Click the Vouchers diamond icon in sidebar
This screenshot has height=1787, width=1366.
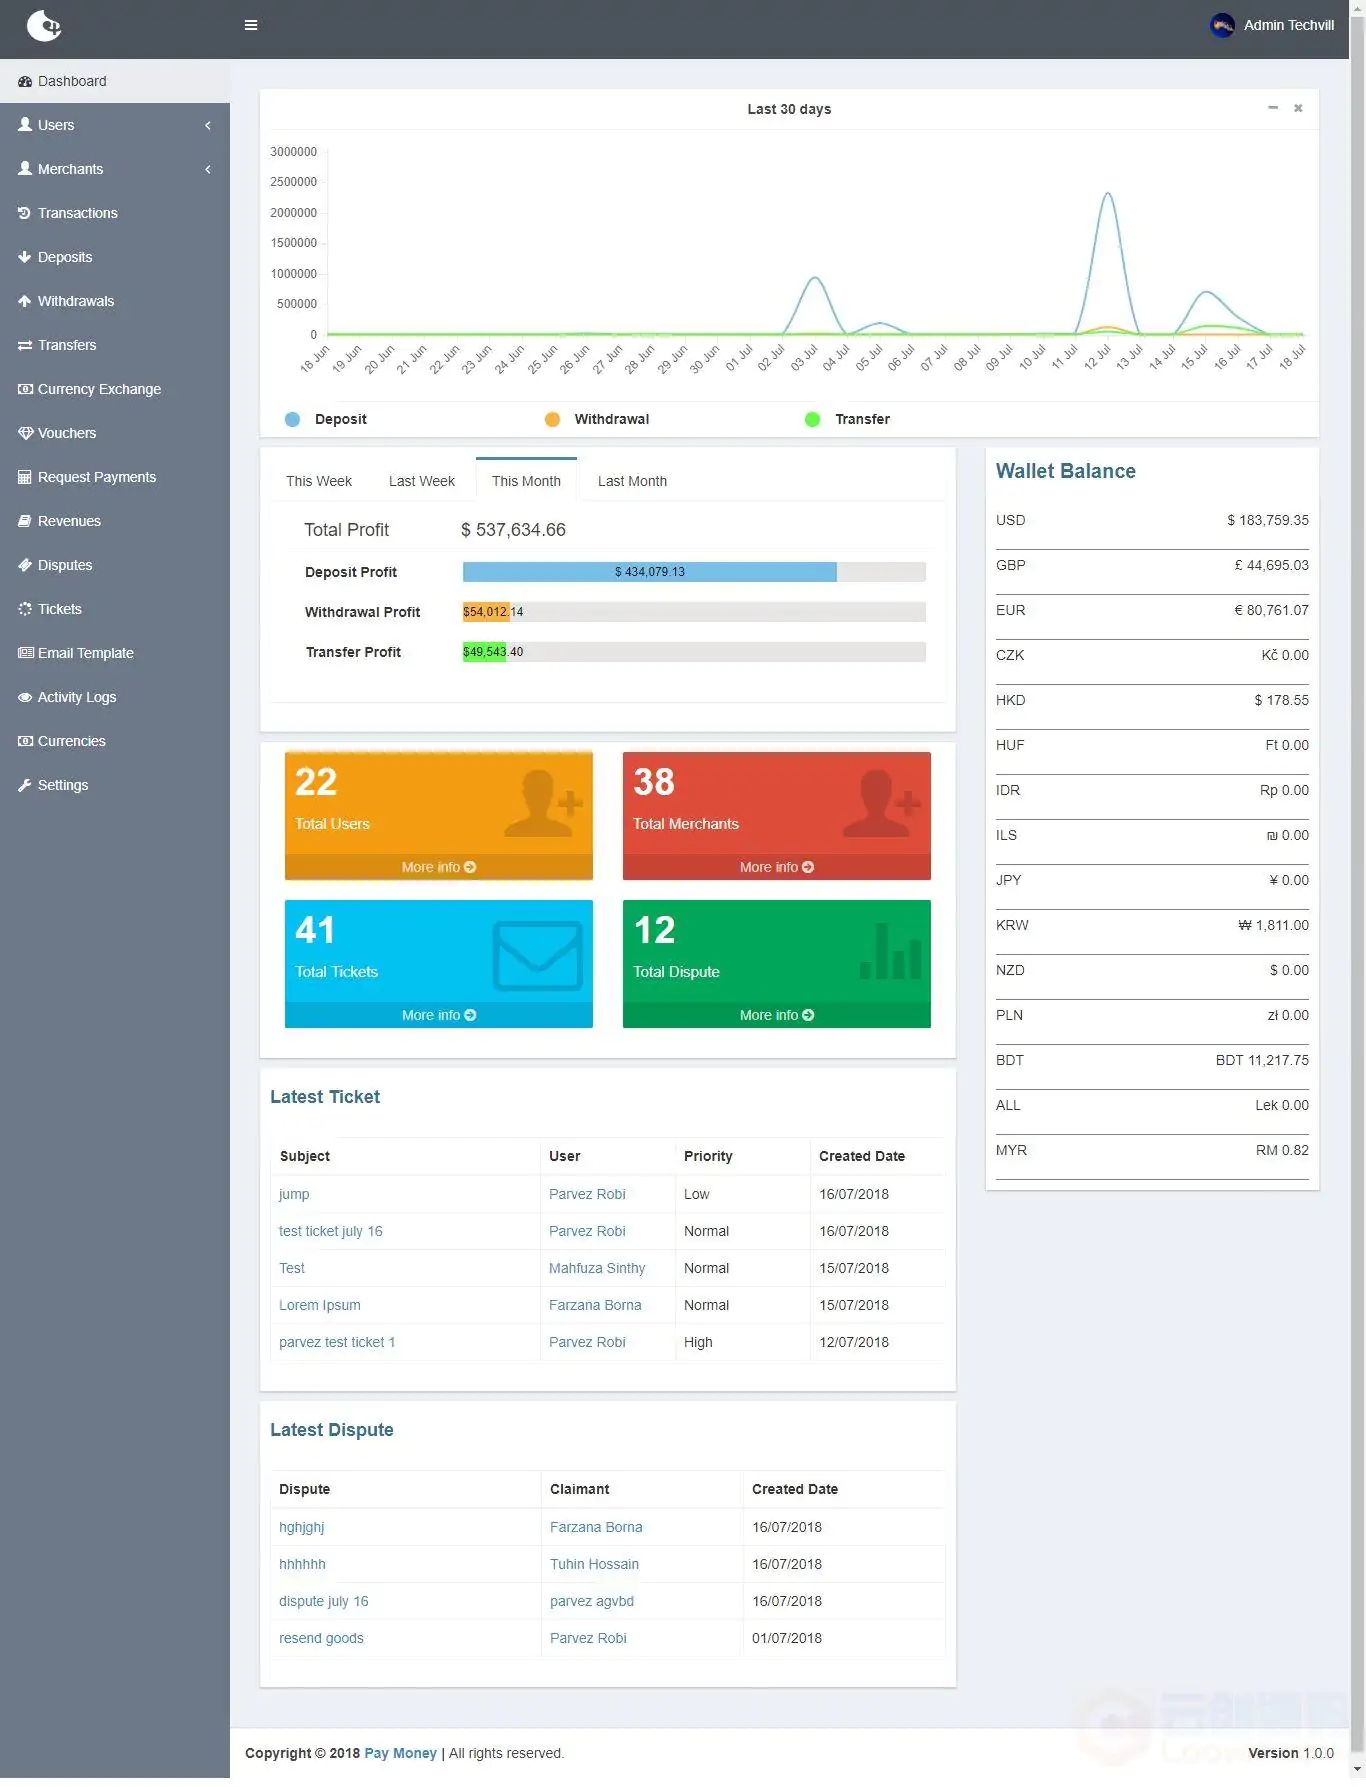[x=25, y=433]
